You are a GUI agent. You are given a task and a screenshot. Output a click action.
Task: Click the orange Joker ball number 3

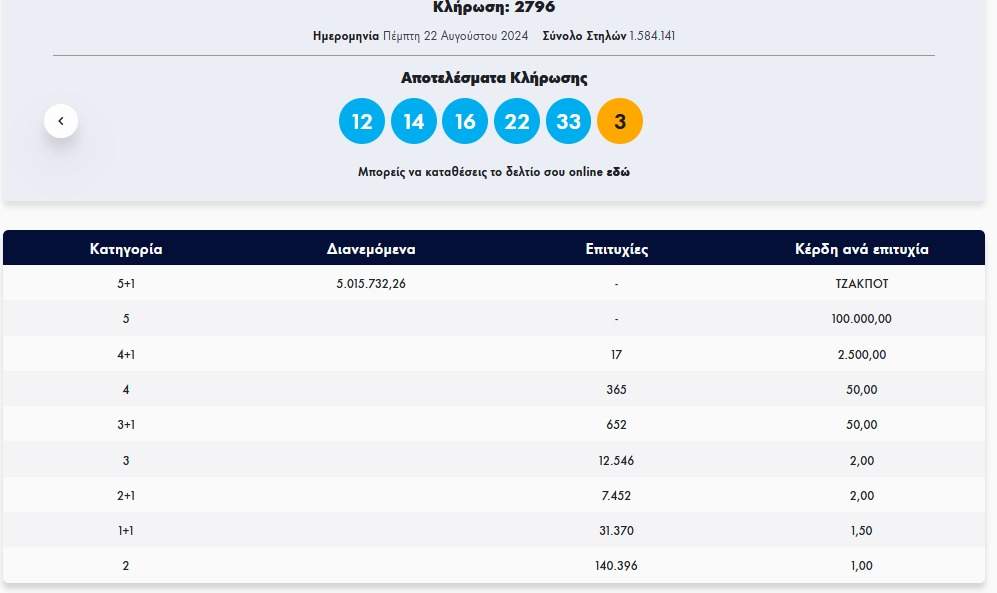pos(620,122)
